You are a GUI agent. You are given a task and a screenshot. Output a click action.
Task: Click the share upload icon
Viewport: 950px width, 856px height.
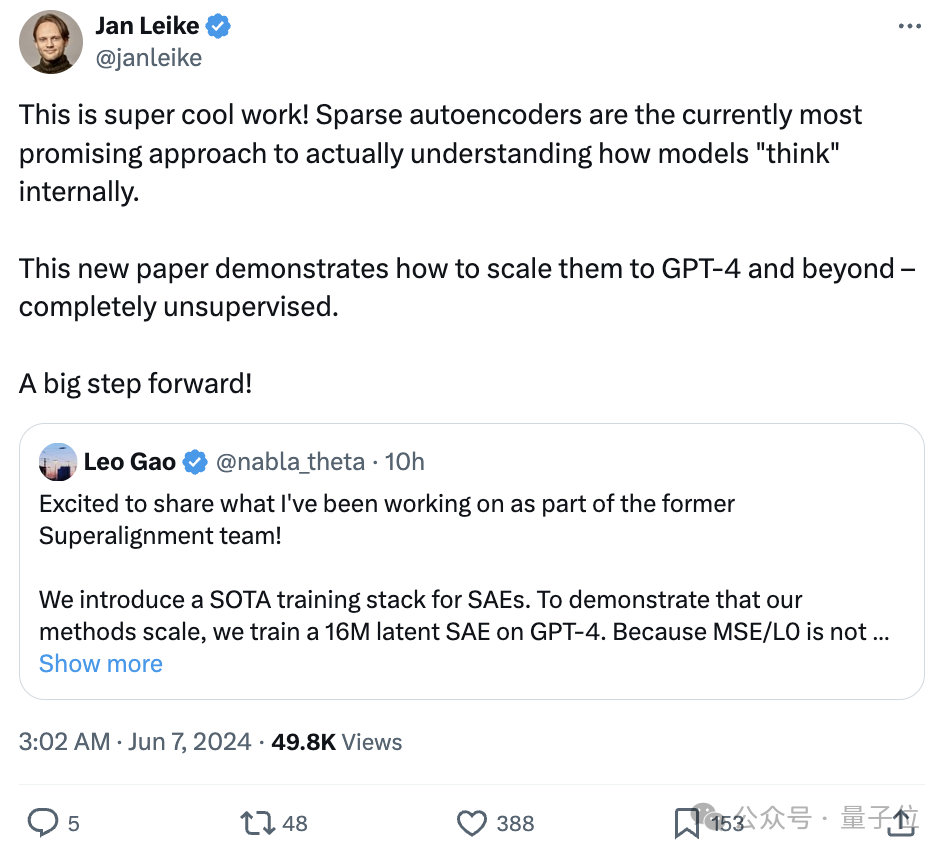pos(902,822)
